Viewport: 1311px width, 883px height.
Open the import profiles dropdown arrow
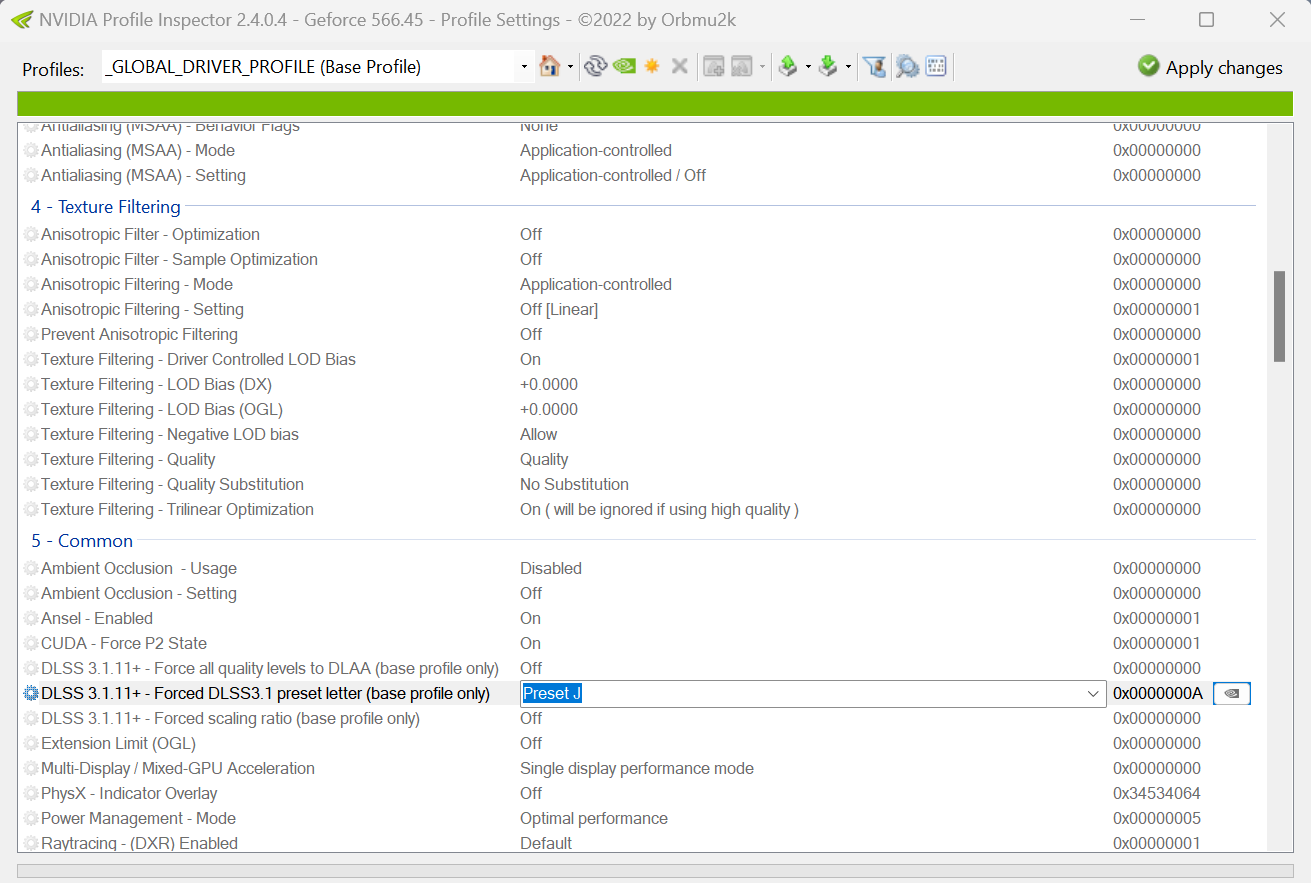[848, 67]
